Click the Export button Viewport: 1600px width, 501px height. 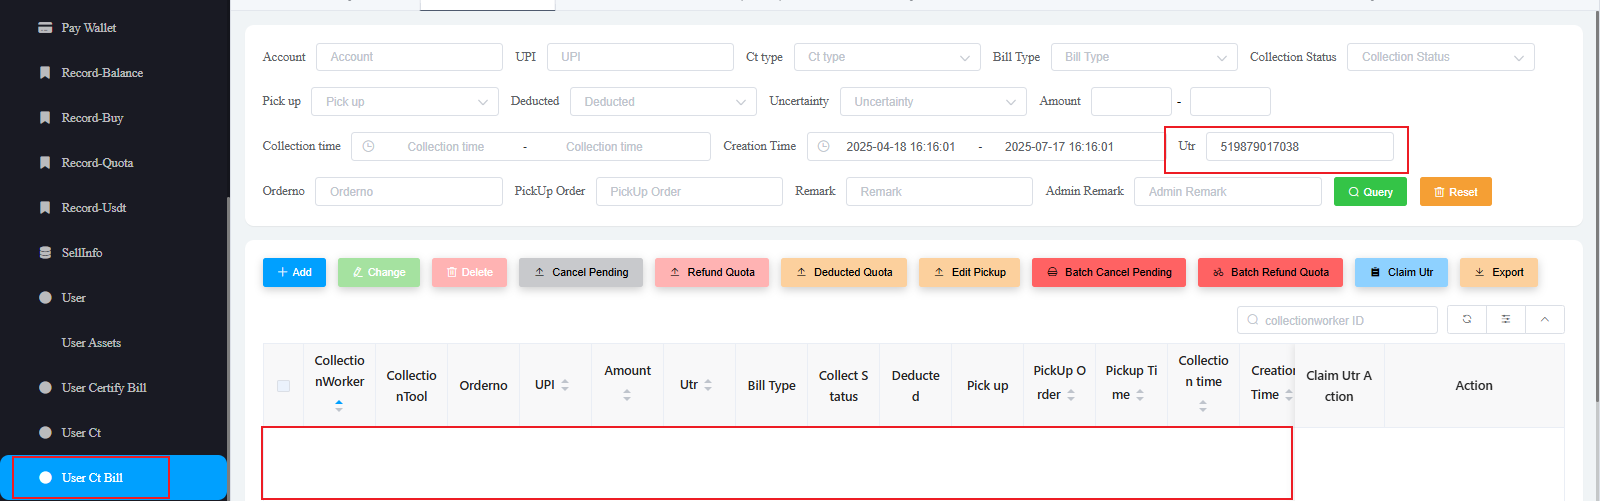(1498, 272)
